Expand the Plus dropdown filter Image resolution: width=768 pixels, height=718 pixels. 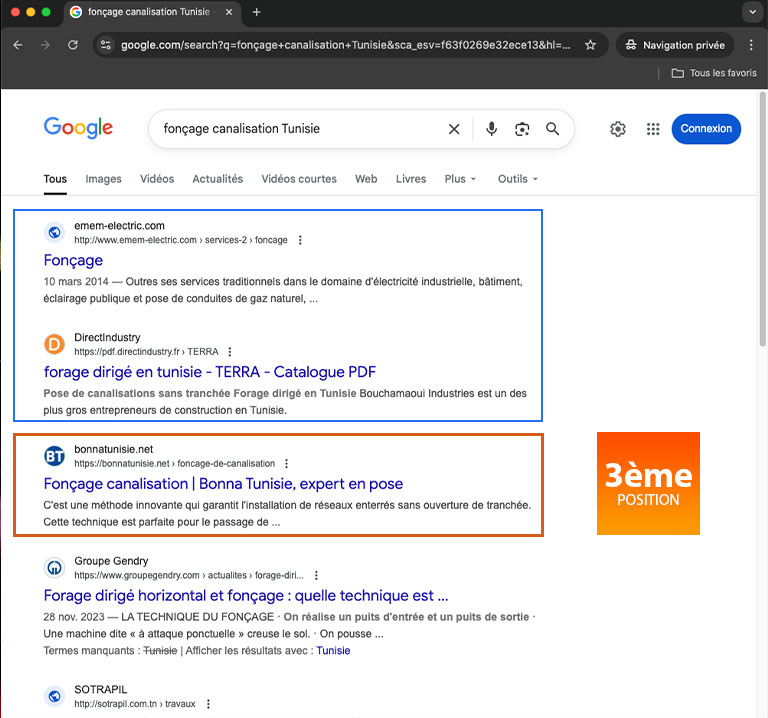(460, 179)
